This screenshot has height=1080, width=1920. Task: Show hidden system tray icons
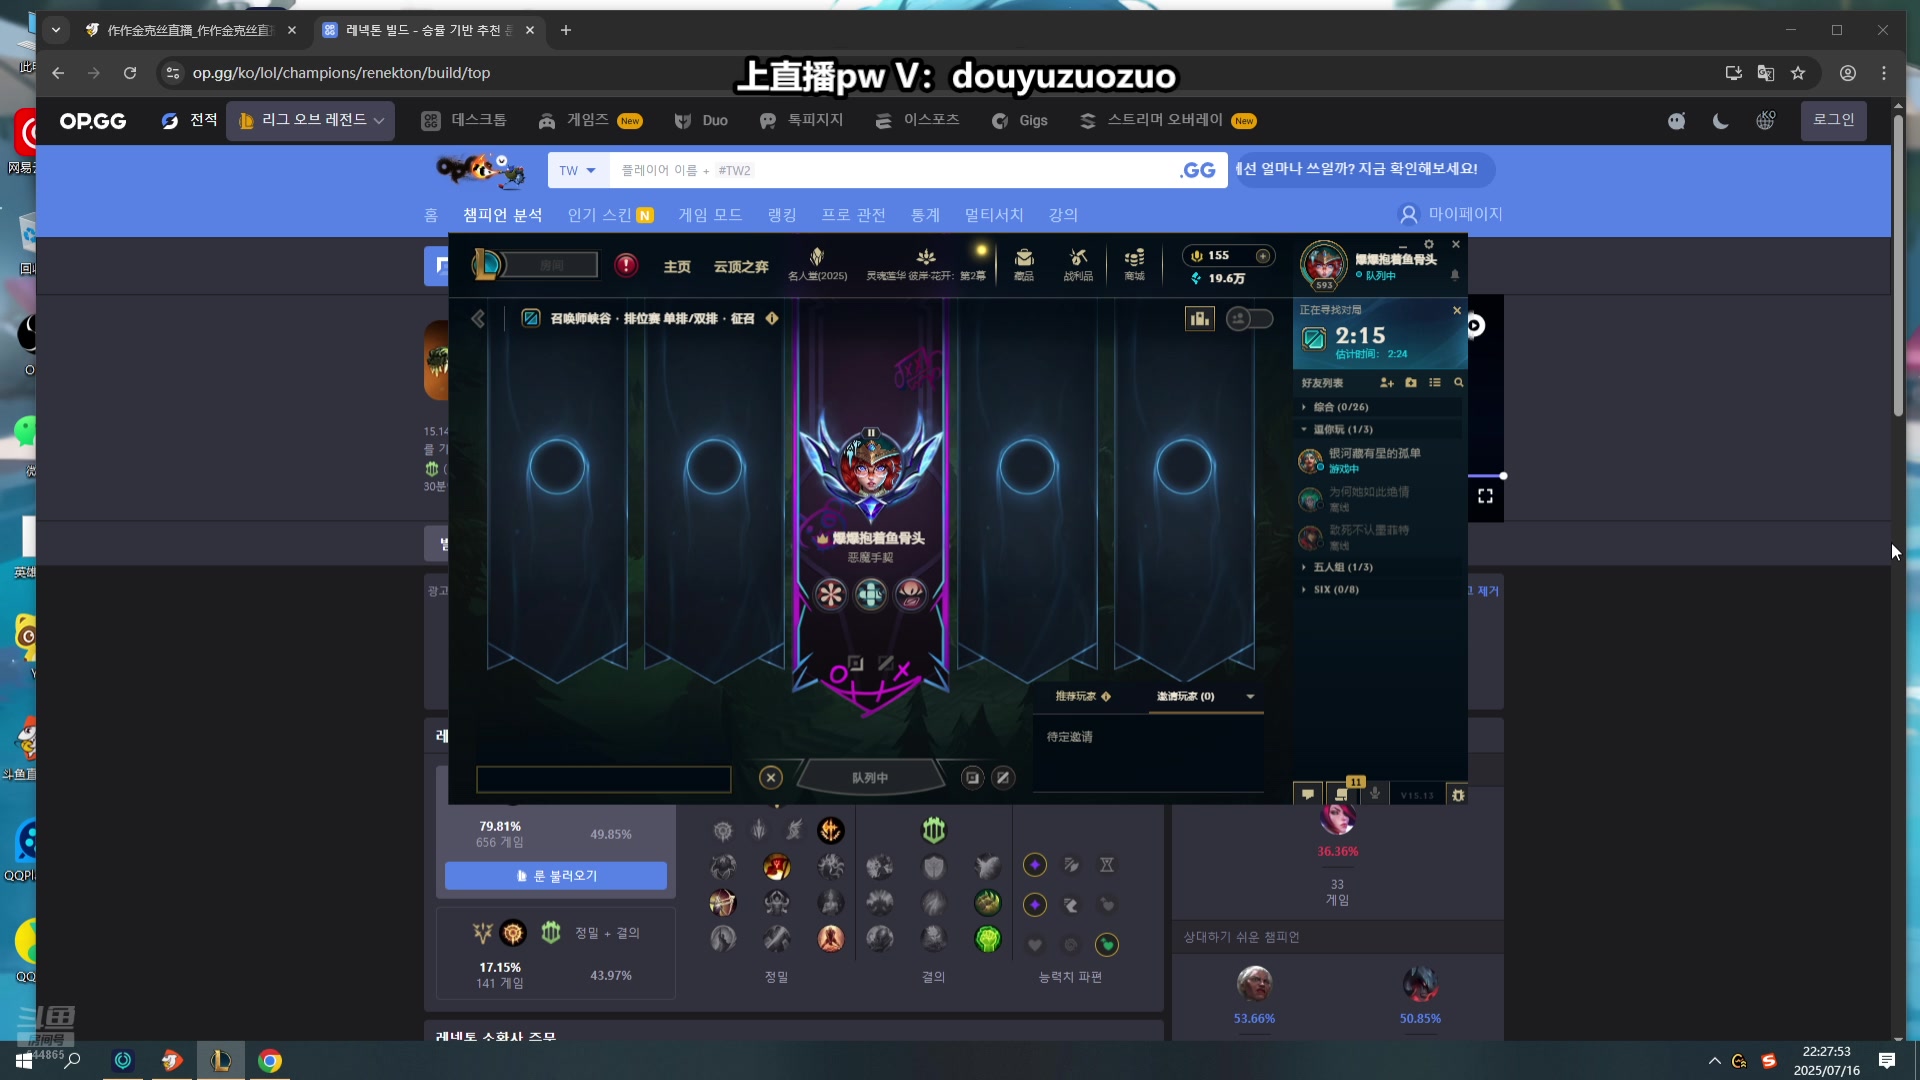click(x=1715, y=1061)
